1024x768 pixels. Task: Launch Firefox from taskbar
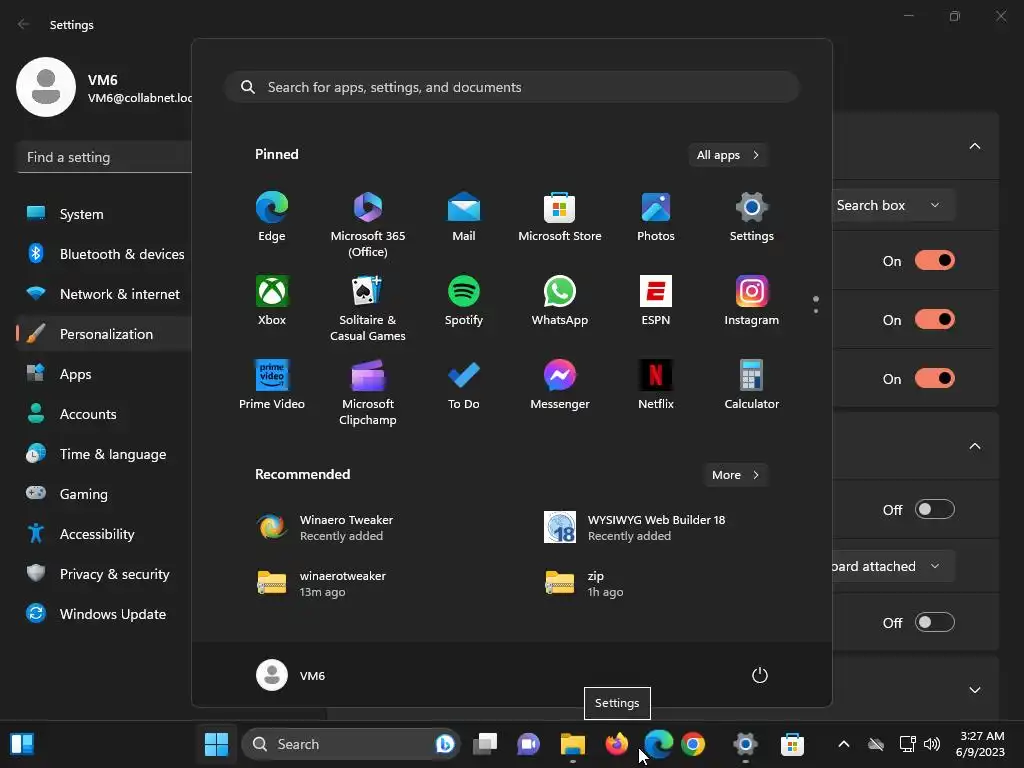point(616,744)
